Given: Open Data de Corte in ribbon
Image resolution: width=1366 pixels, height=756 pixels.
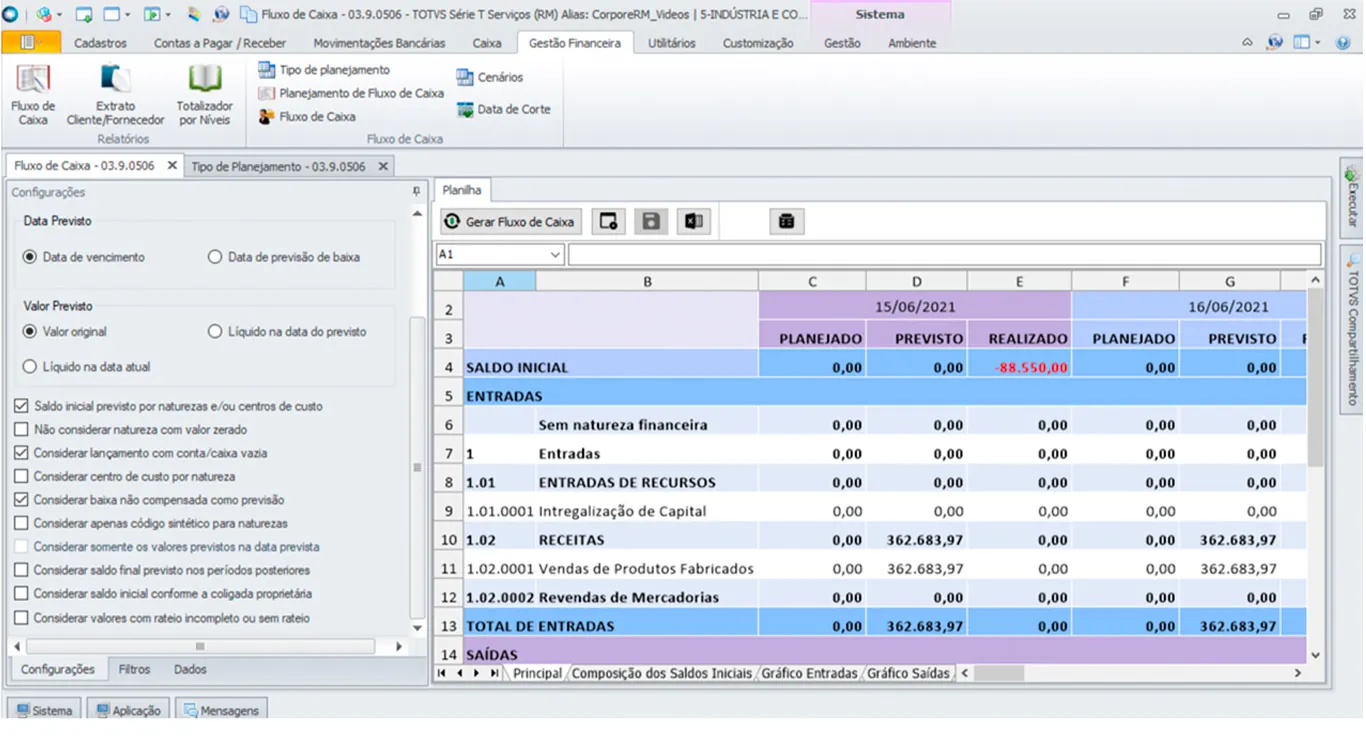Looking at the screenshot, I should (503, 109).
